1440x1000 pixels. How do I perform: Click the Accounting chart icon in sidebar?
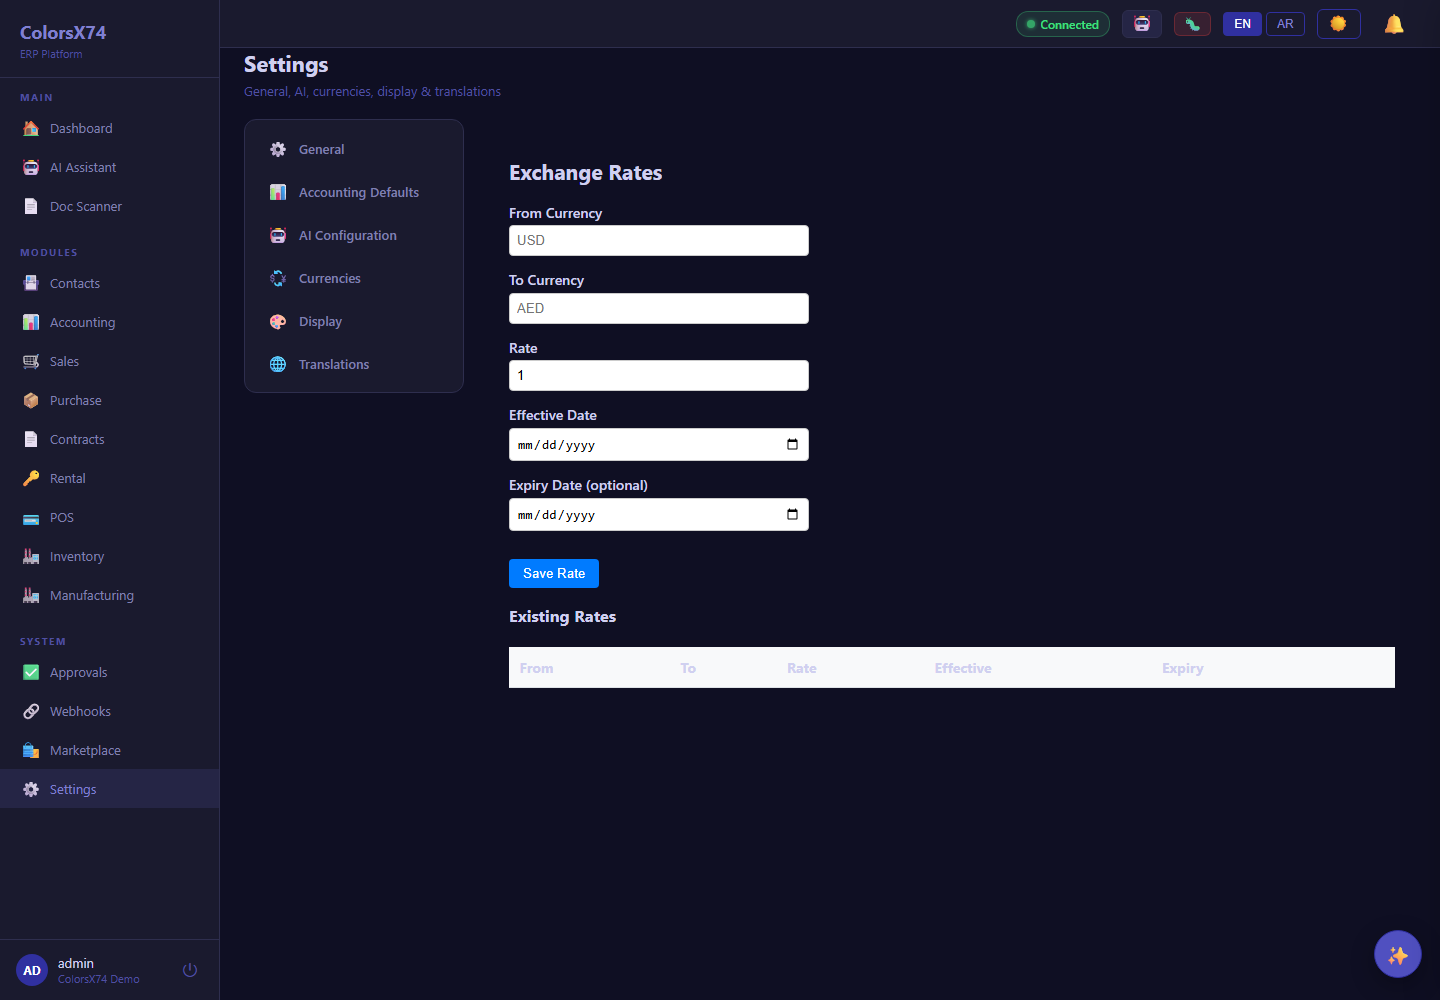31,323
